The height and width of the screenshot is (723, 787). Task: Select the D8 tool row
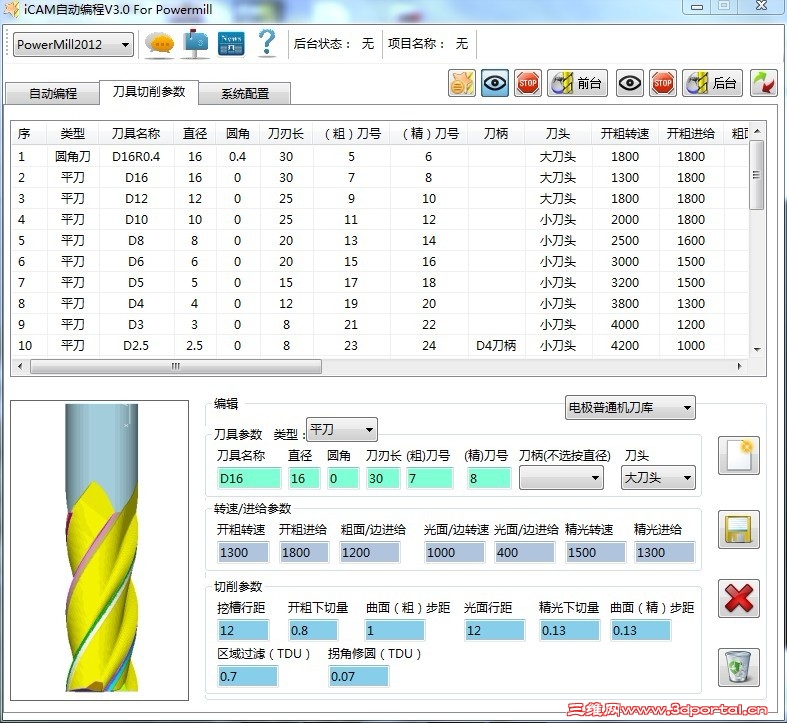380,241
